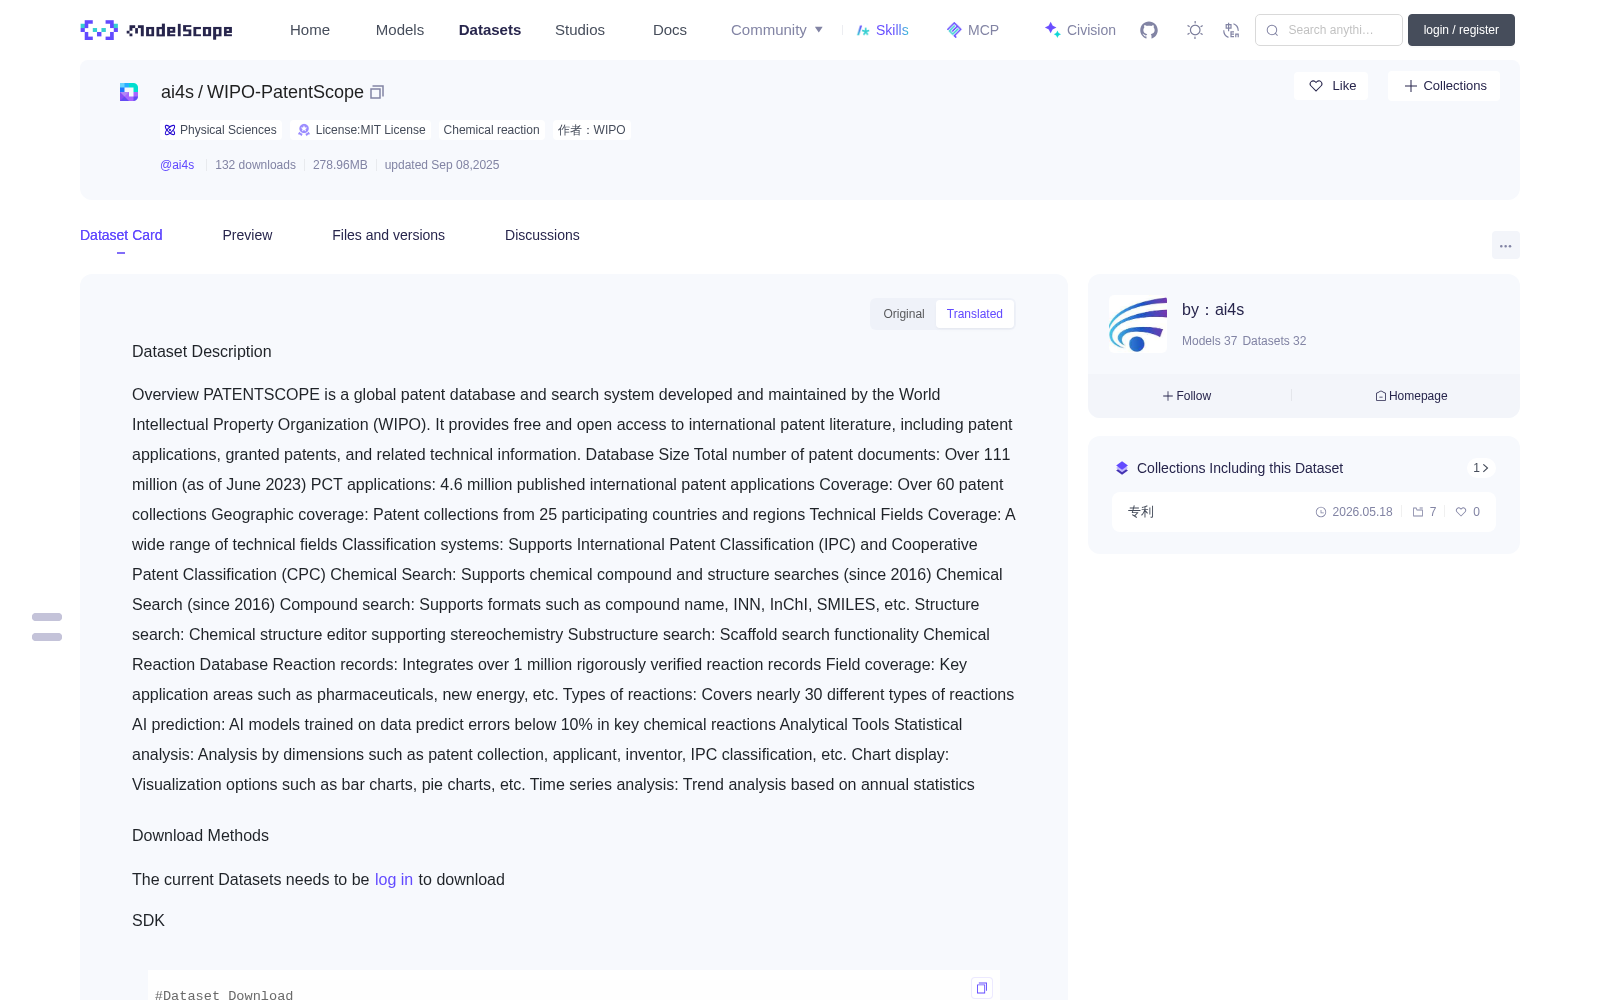Viewport: 1600px width, 1000px height.
Task: Click the 'SDK' label
Action: click(x=148, y=921)
